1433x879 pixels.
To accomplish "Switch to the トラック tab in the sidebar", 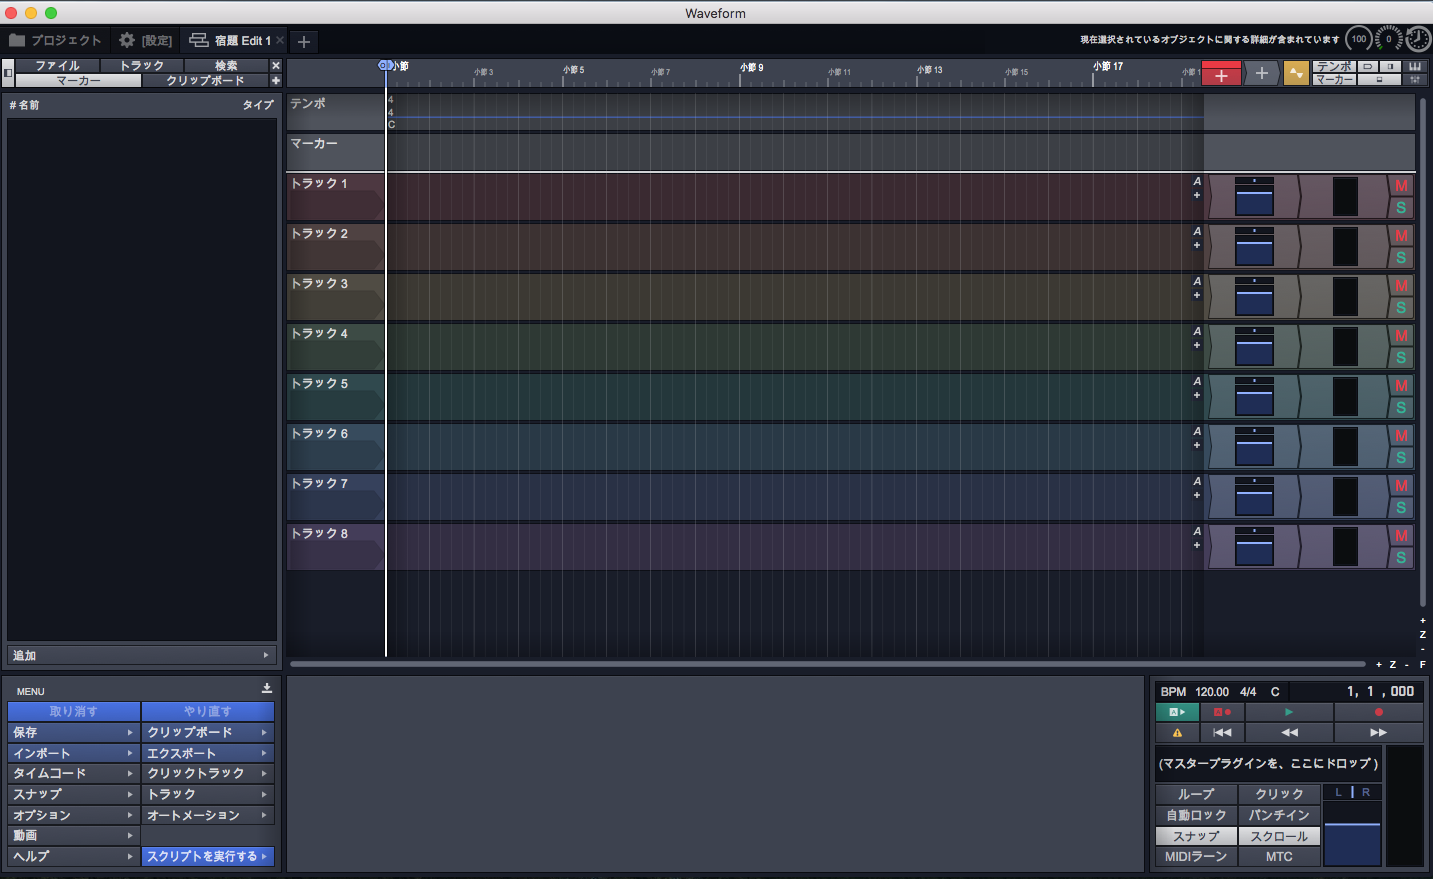I will 142,65.
